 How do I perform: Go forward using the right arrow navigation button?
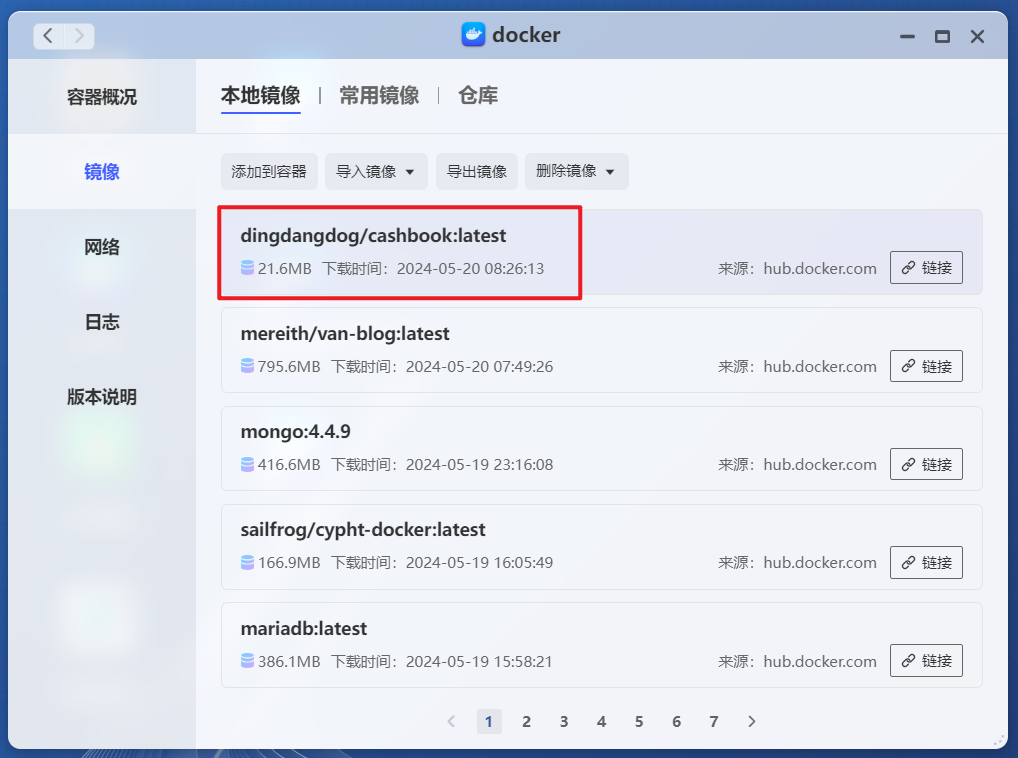coord(79,36)
